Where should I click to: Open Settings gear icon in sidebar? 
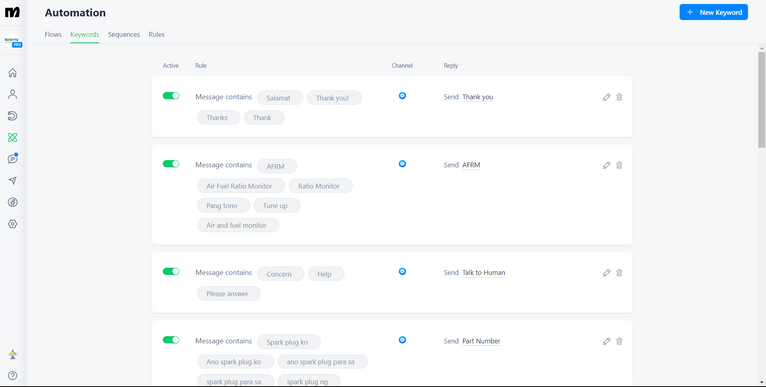pyautogui.click(x=13, y=224)
